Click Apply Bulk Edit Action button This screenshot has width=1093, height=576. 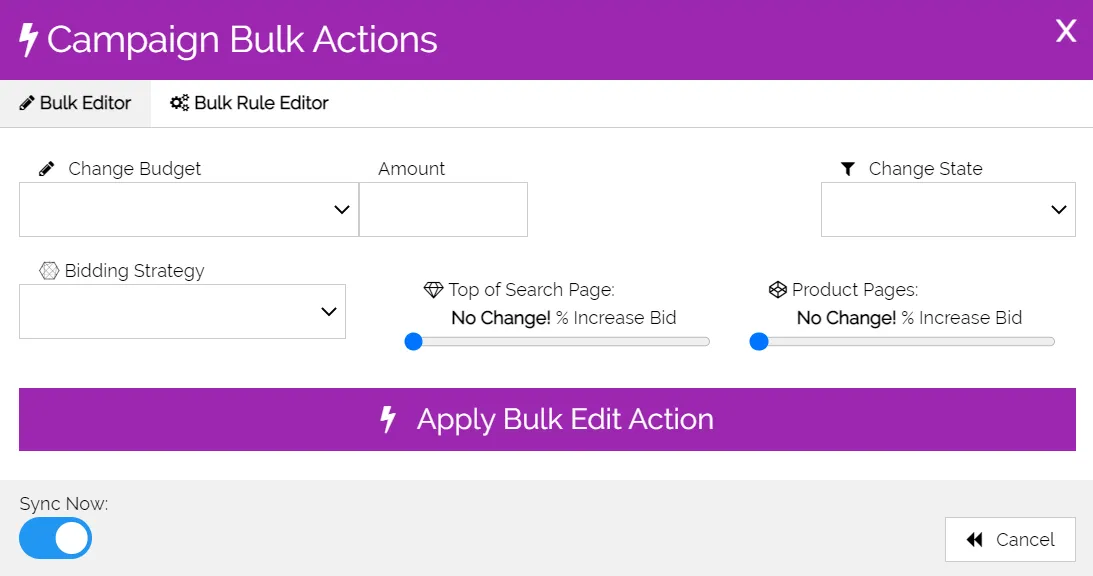coord(547,419)
